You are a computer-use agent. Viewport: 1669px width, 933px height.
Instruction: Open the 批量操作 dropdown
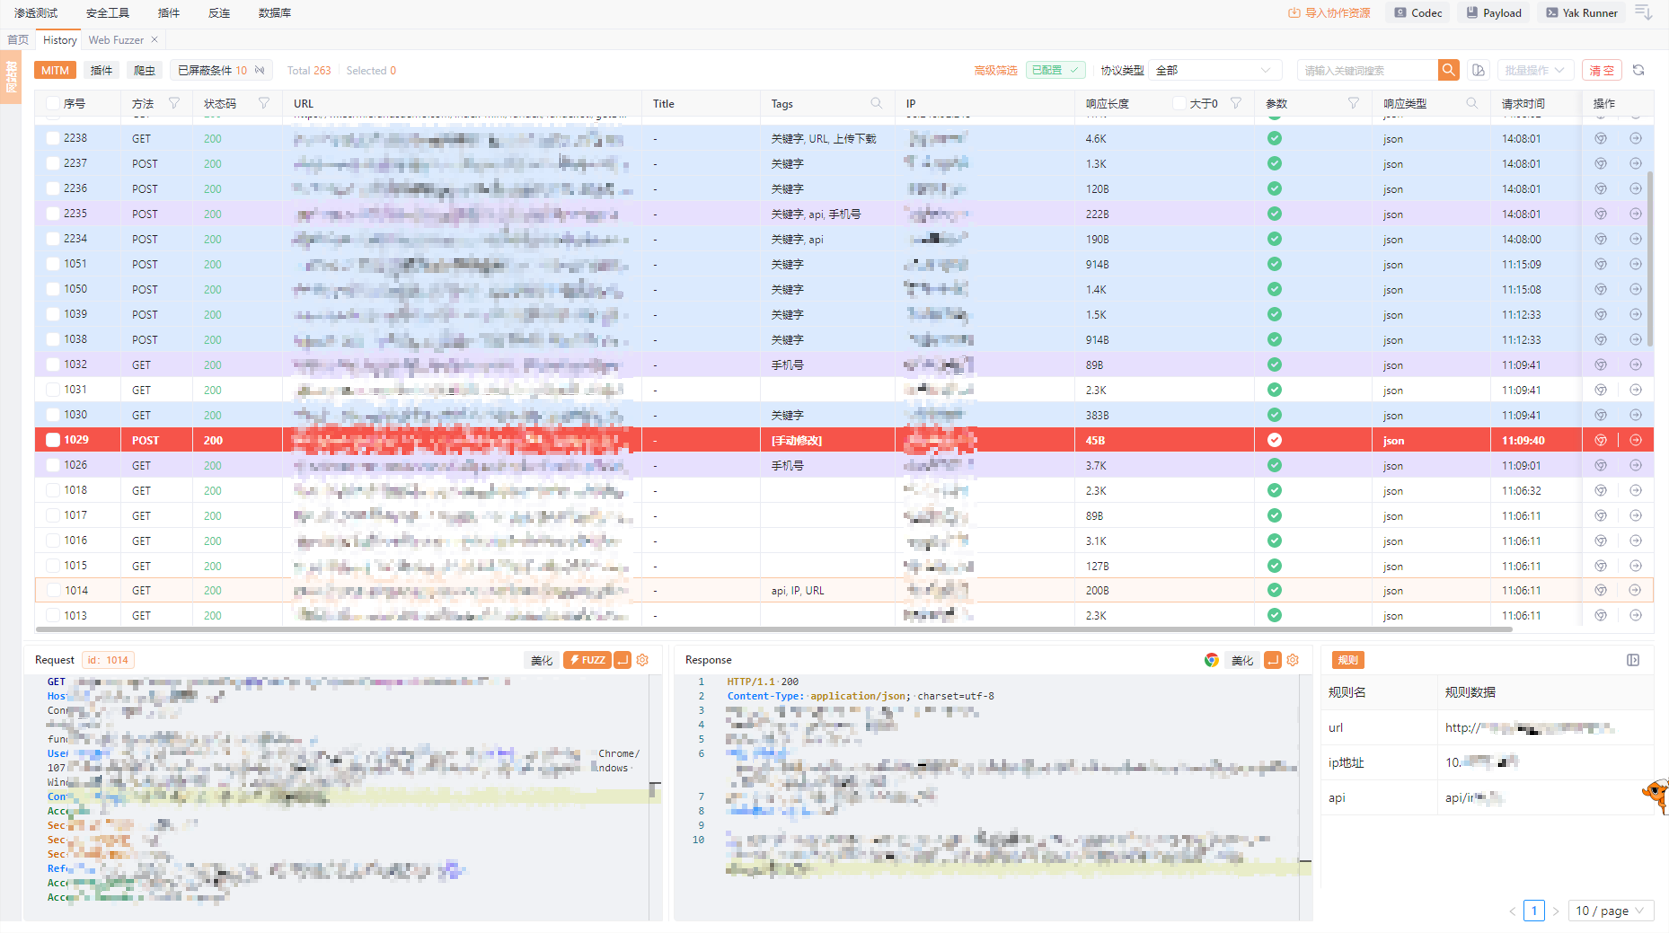[1535, 70]
